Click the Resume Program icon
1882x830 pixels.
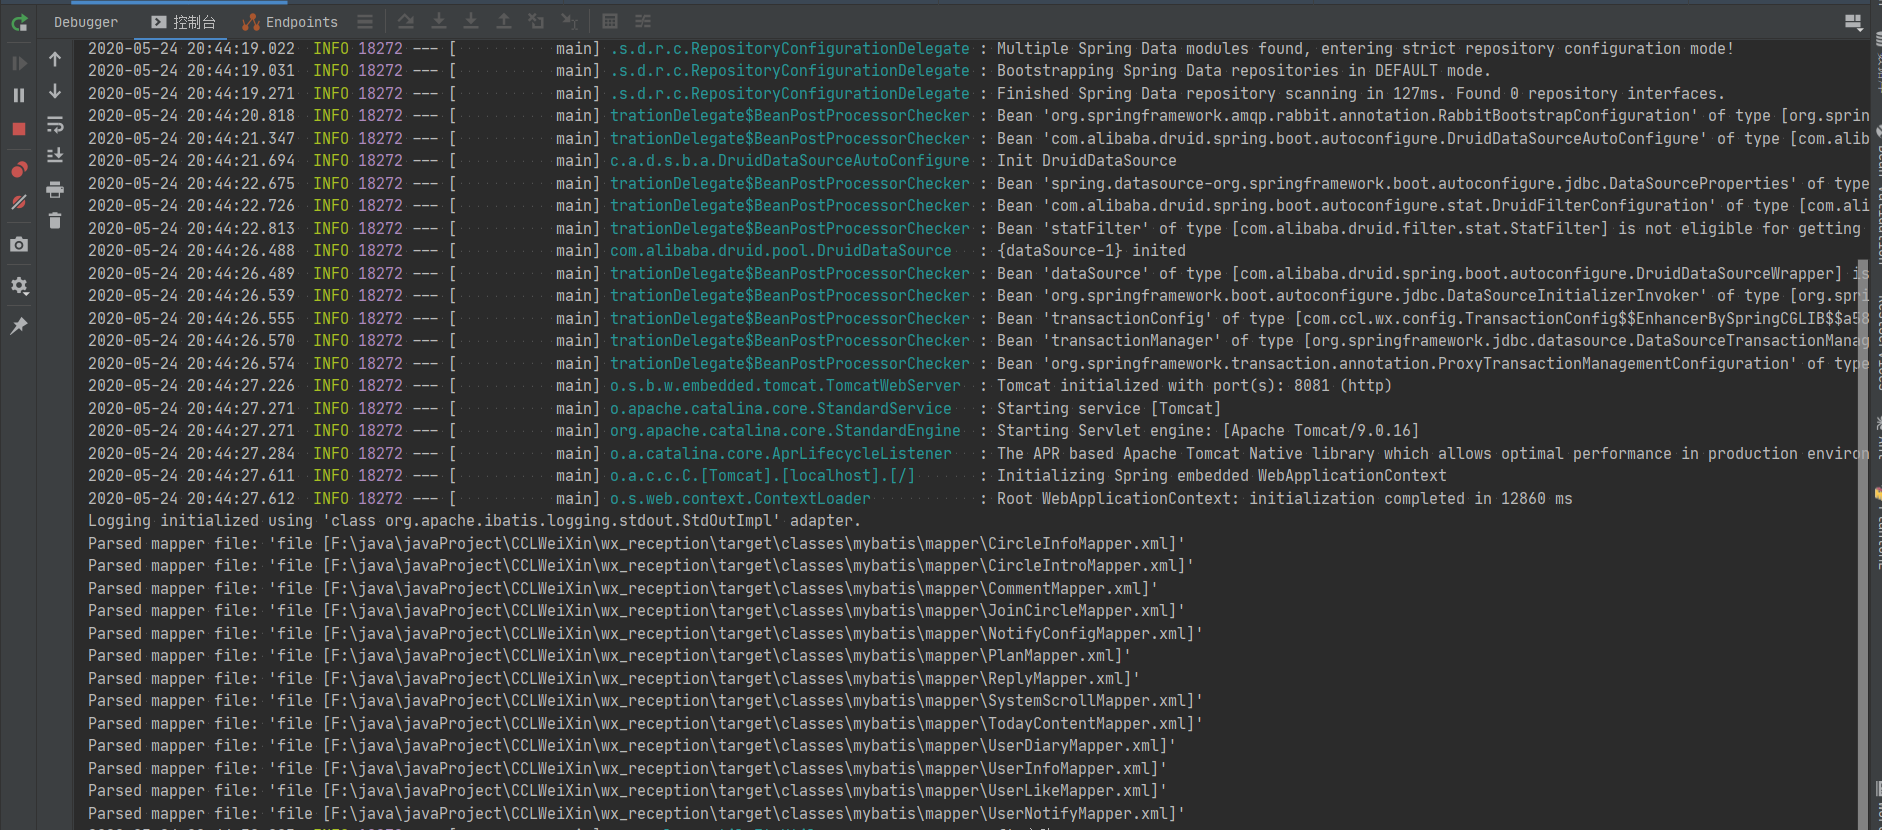19,63
